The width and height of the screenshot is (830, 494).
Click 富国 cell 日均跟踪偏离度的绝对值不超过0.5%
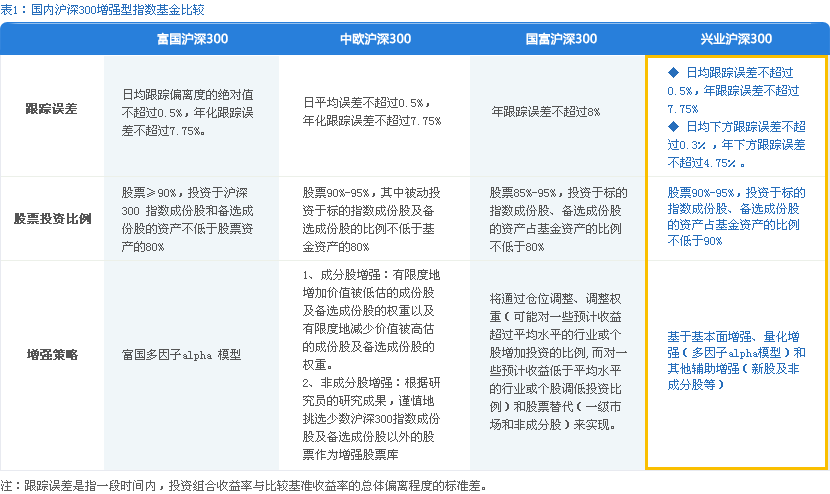click(x=188, y=112)
